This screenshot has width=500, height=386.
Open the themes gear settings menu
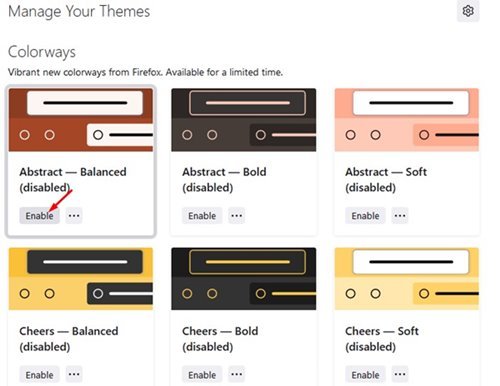coord(468,11)
